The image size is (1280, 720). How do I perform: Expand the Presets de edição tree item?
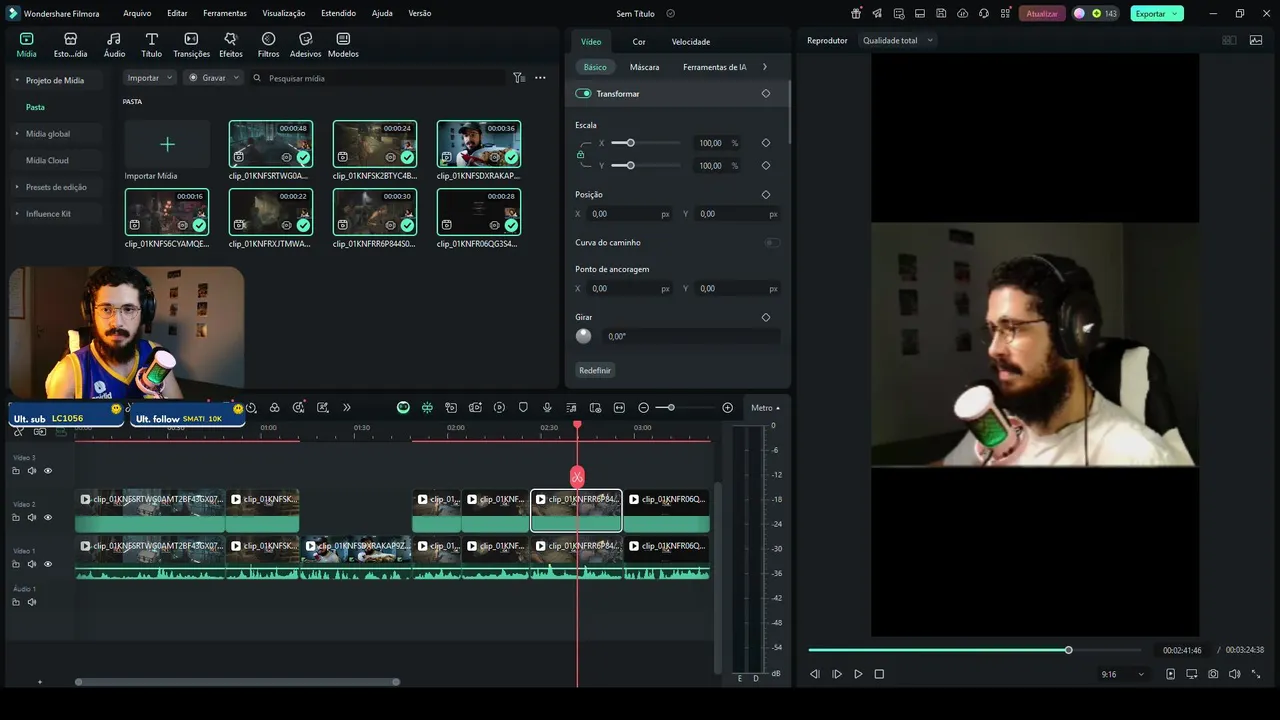click(17, 187)
